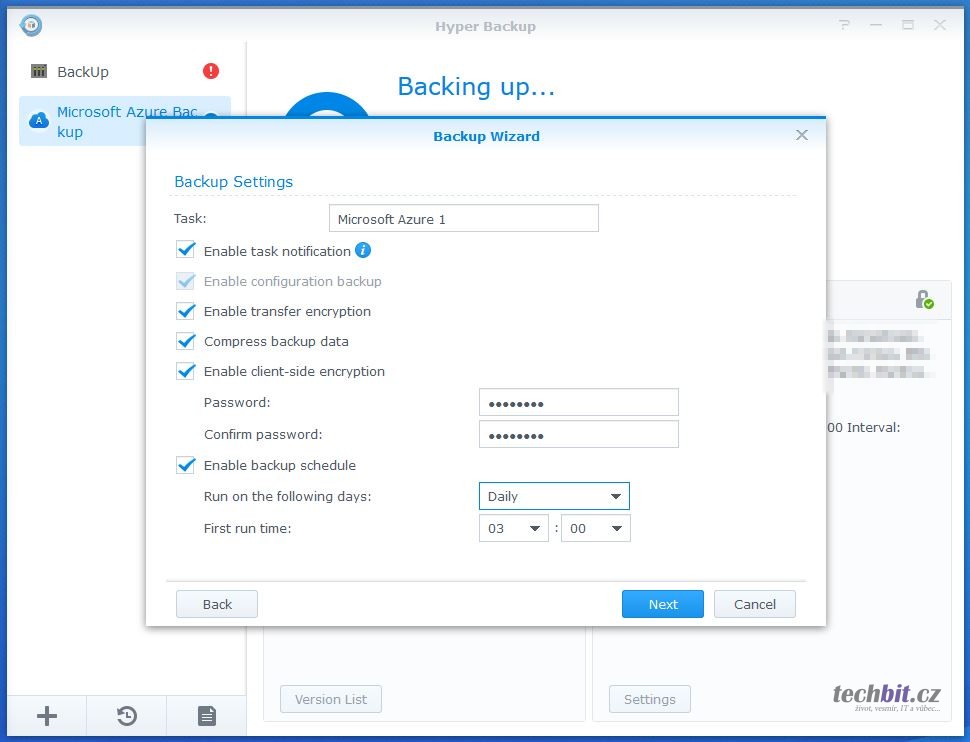Toggle Enable client-side encryption checkbox
Screen dimensions: 970x742
(x=186, y=371)
